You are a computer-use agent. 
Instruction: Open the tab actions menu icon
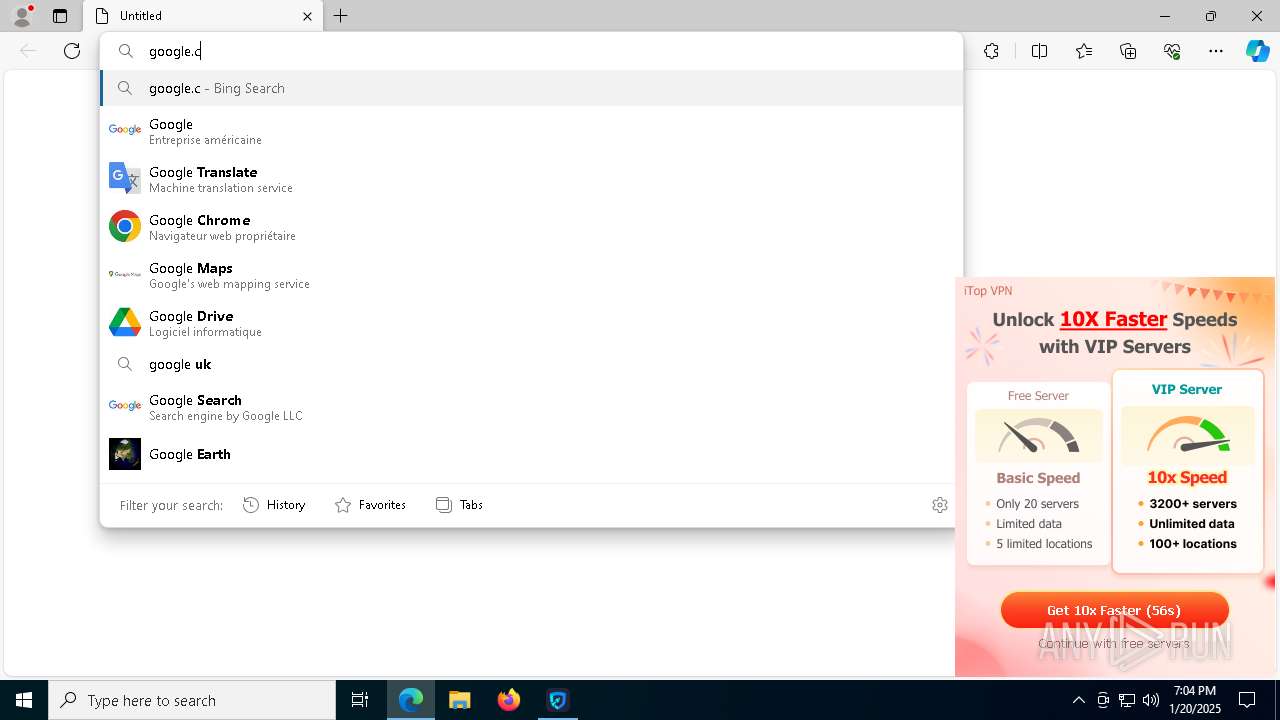(x=60, y=16)
